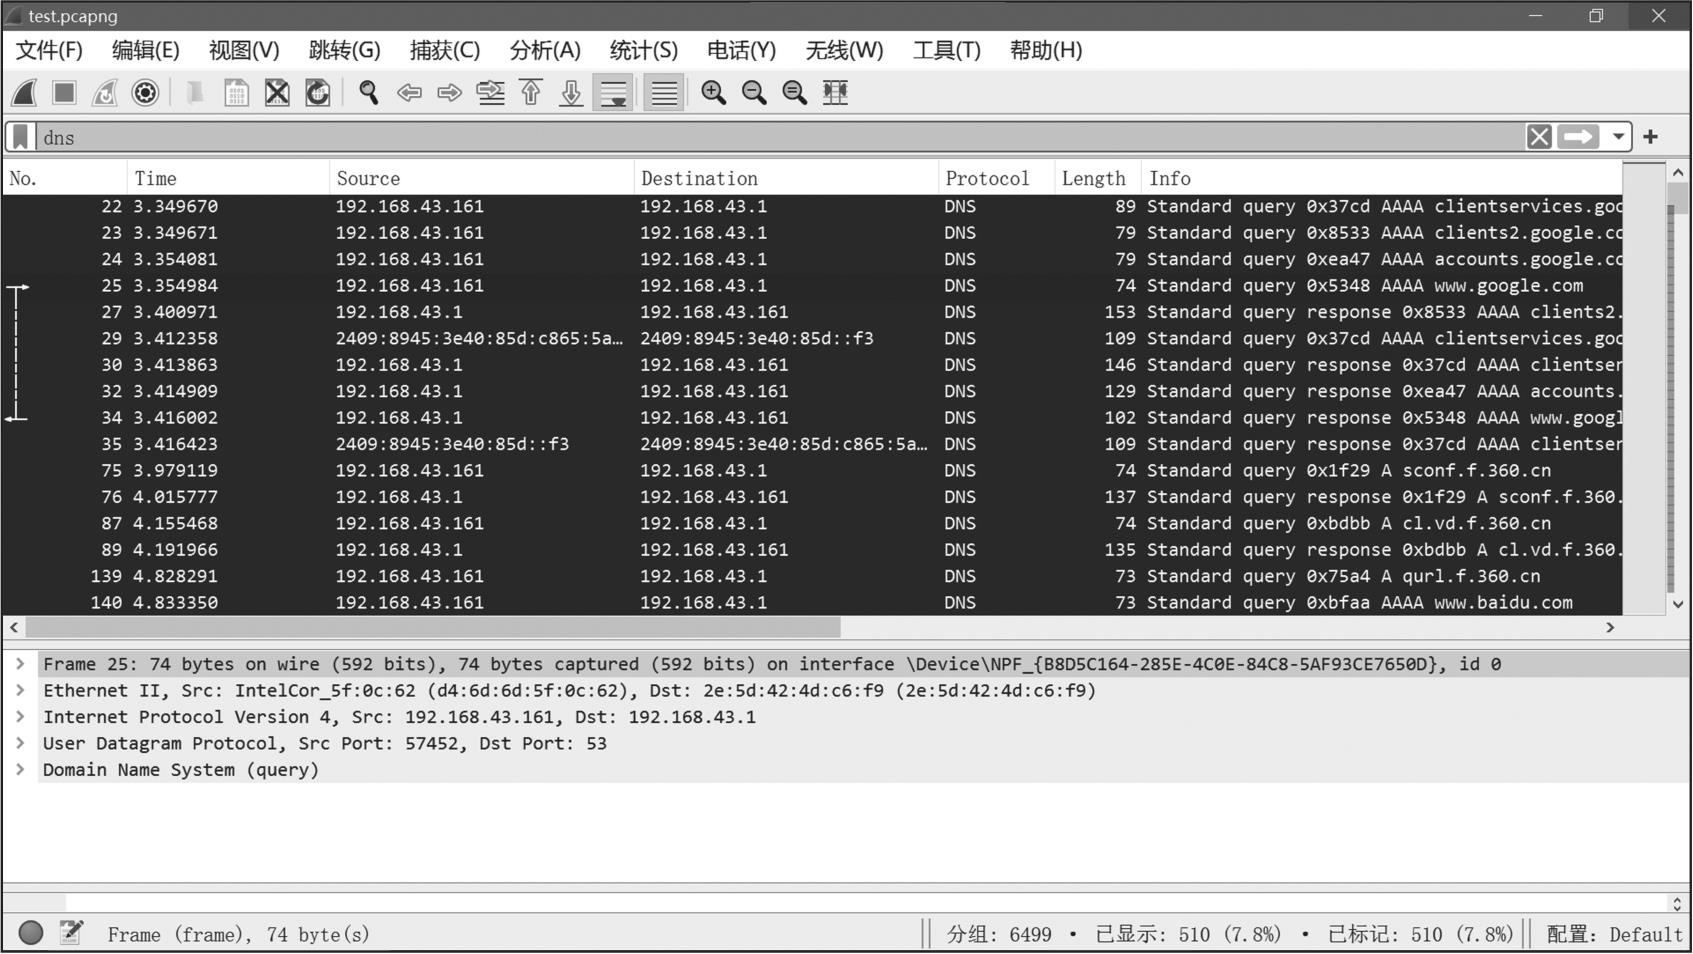
Task: Expand the User Datagram Protocol row
Action: point(20,743)
